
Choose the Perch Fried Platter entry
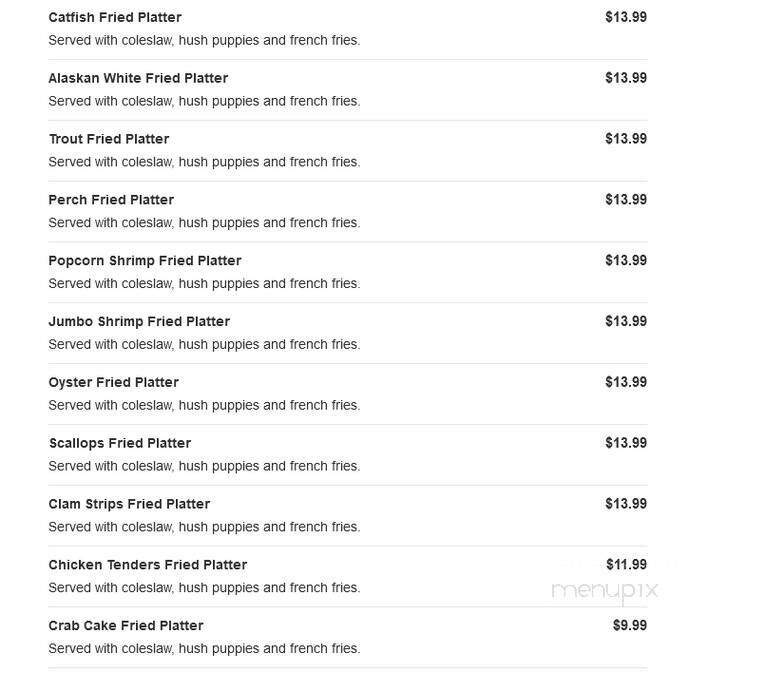111,200
